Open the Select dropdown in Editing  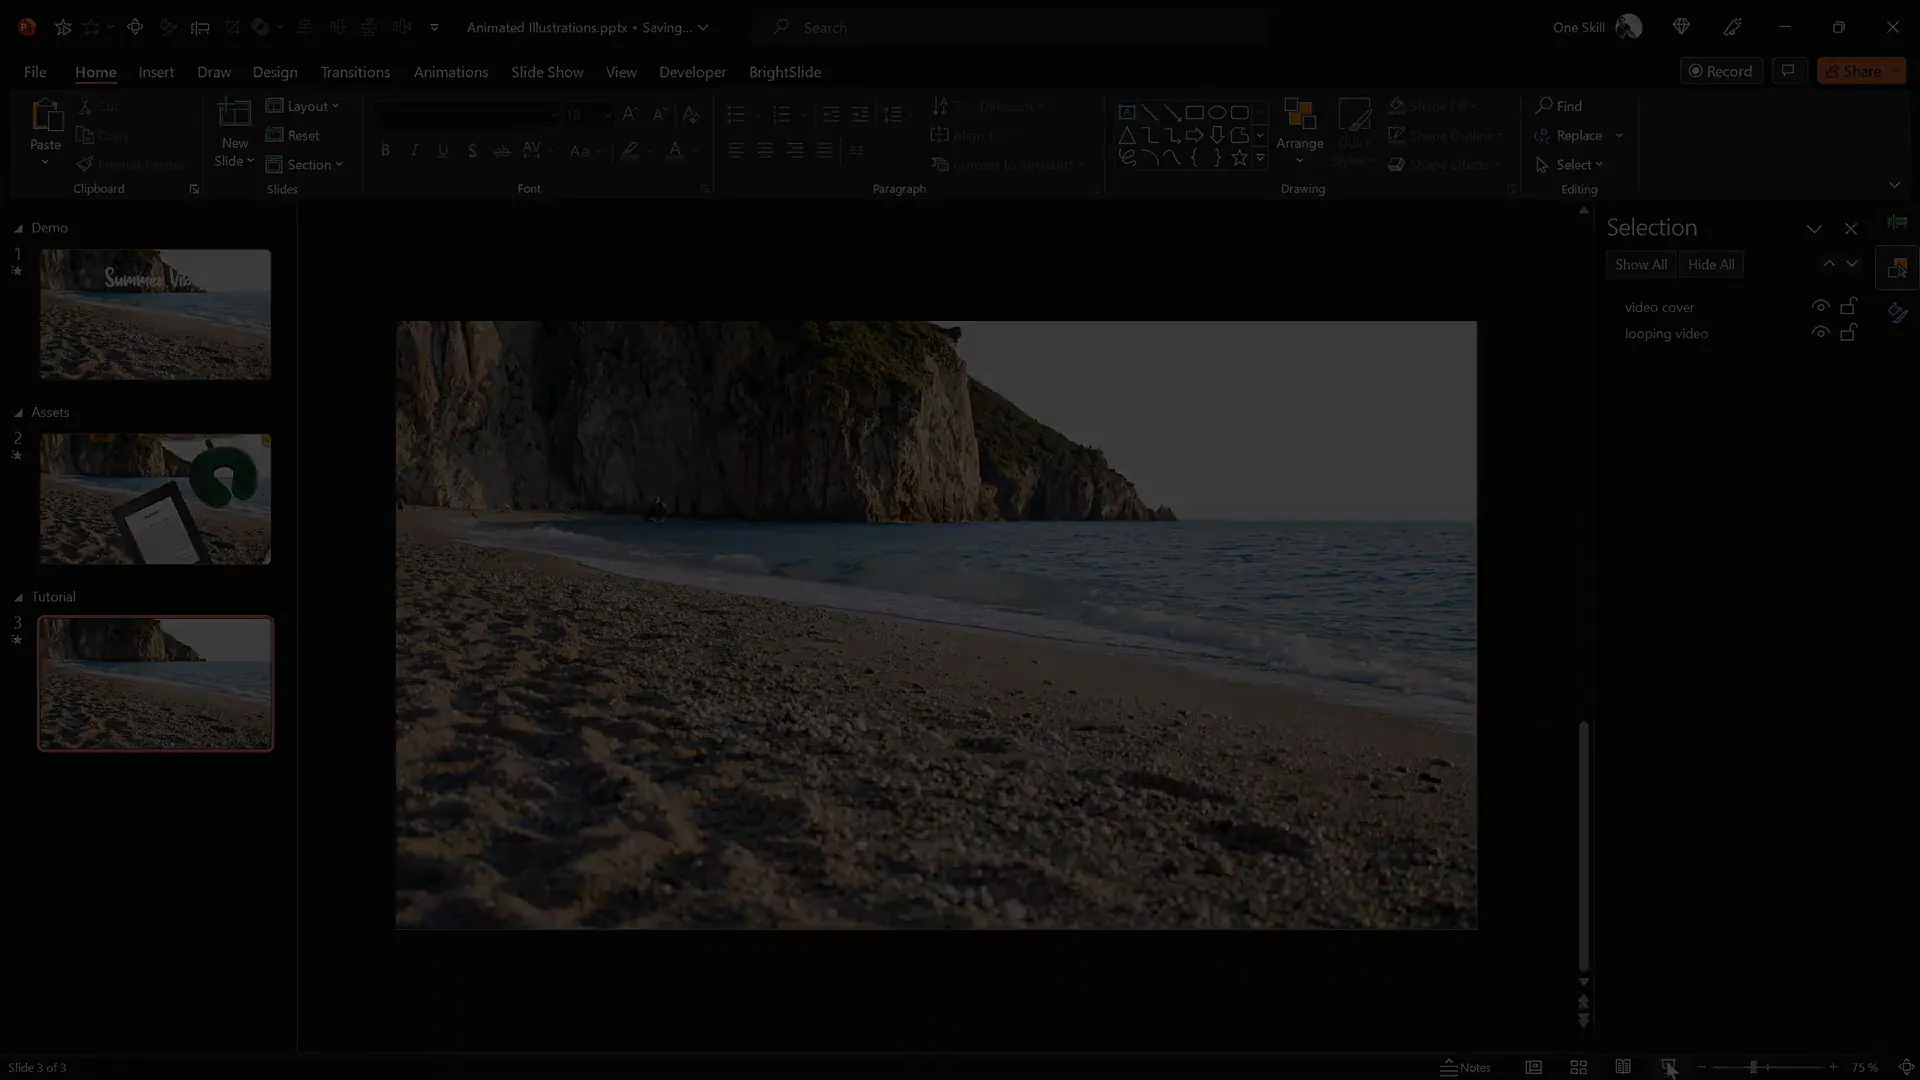pyautogui.click(x=1569, y=164)
